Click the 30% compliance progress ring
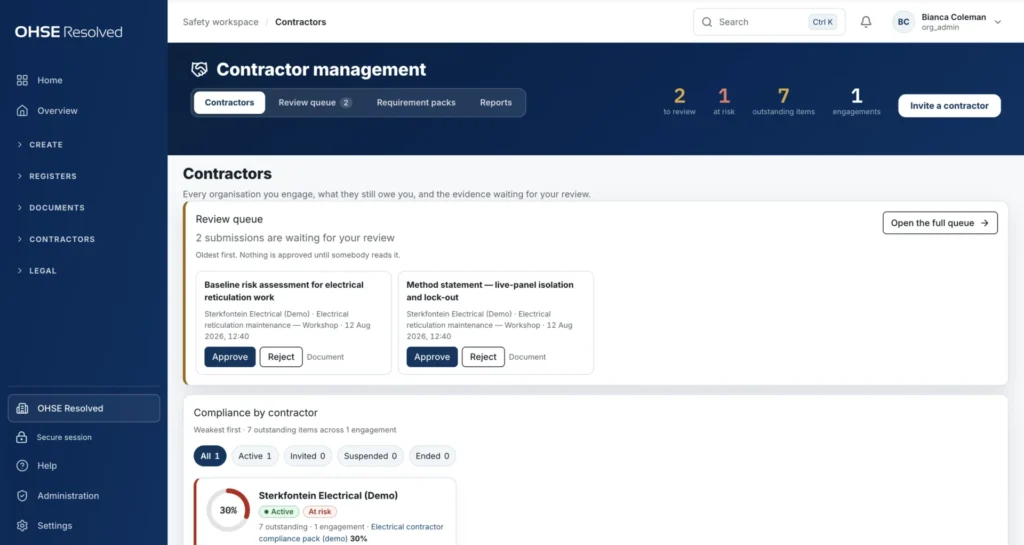The width and height of the screenshot is (1024, 545). [x=228, y=510]
